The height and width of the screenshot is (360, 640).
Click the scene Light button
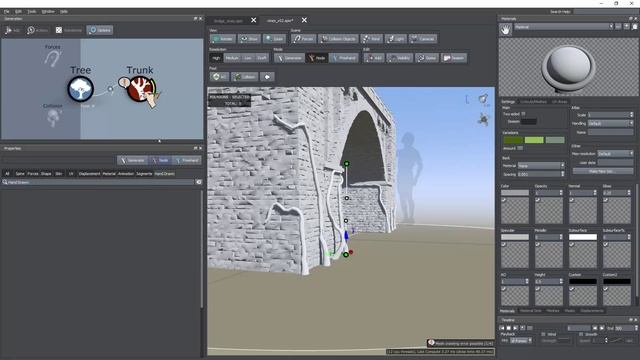tap(396, 39)
